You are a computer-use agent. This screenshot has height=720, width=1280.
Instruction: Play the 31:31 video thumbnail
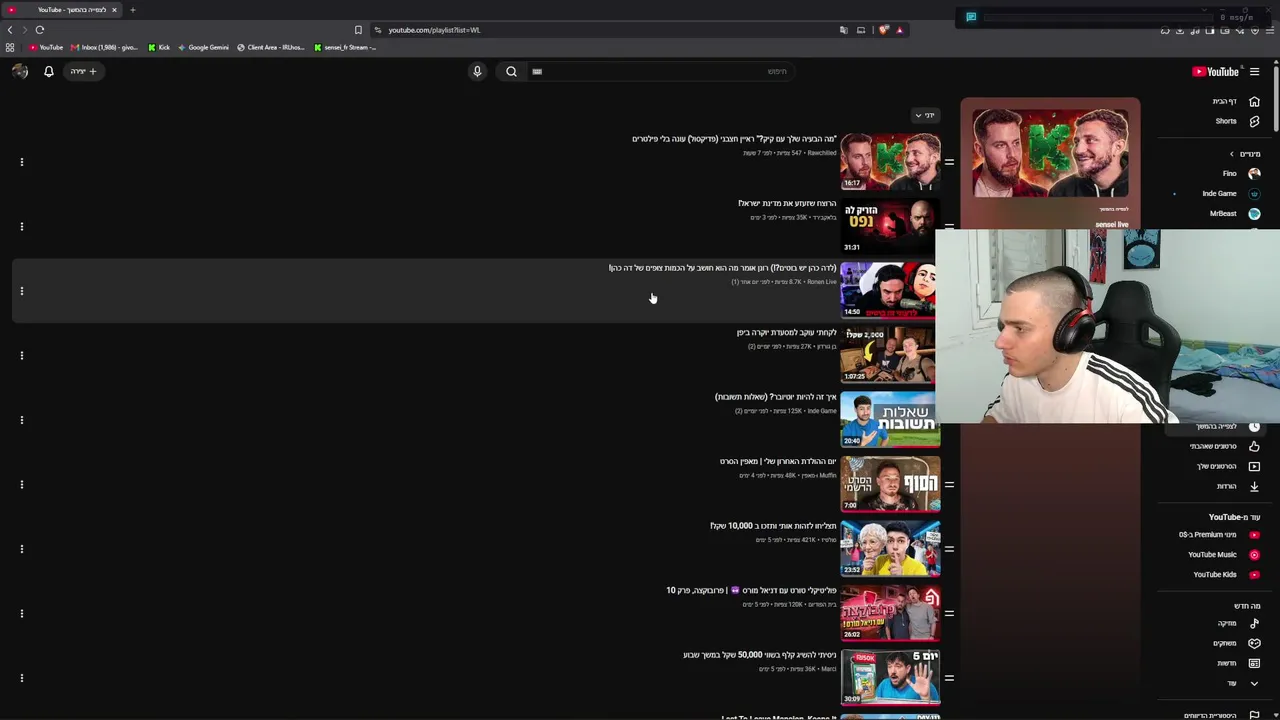[x=888, y=226]
